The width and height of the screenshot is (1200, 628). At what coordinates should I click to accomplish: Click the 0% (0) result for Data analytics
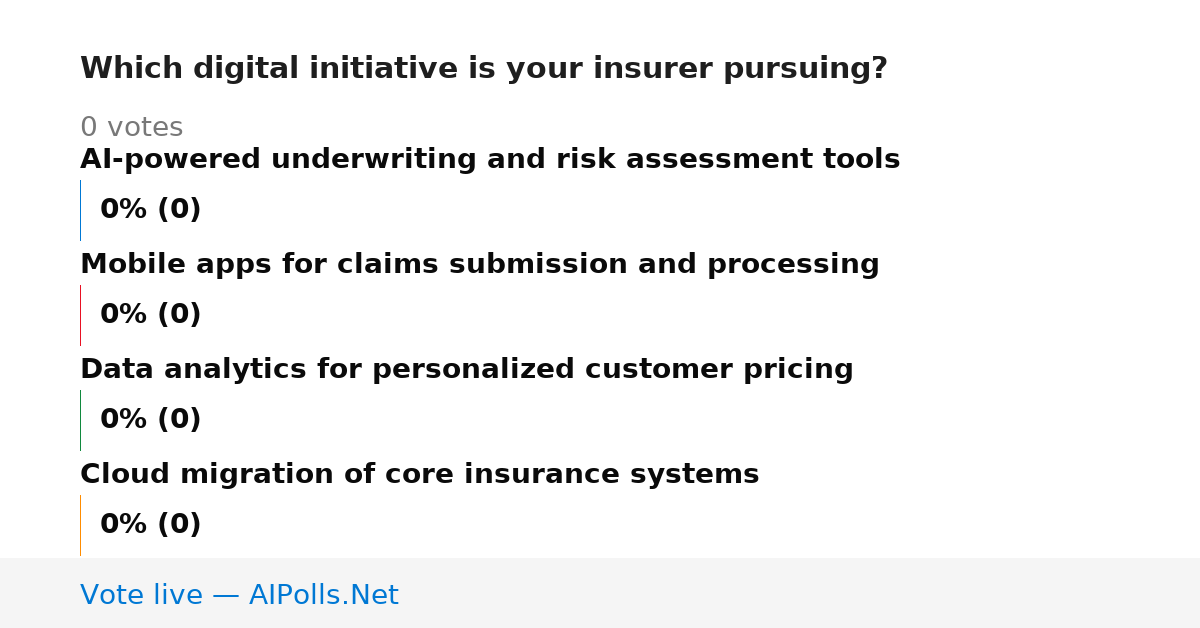151,420
